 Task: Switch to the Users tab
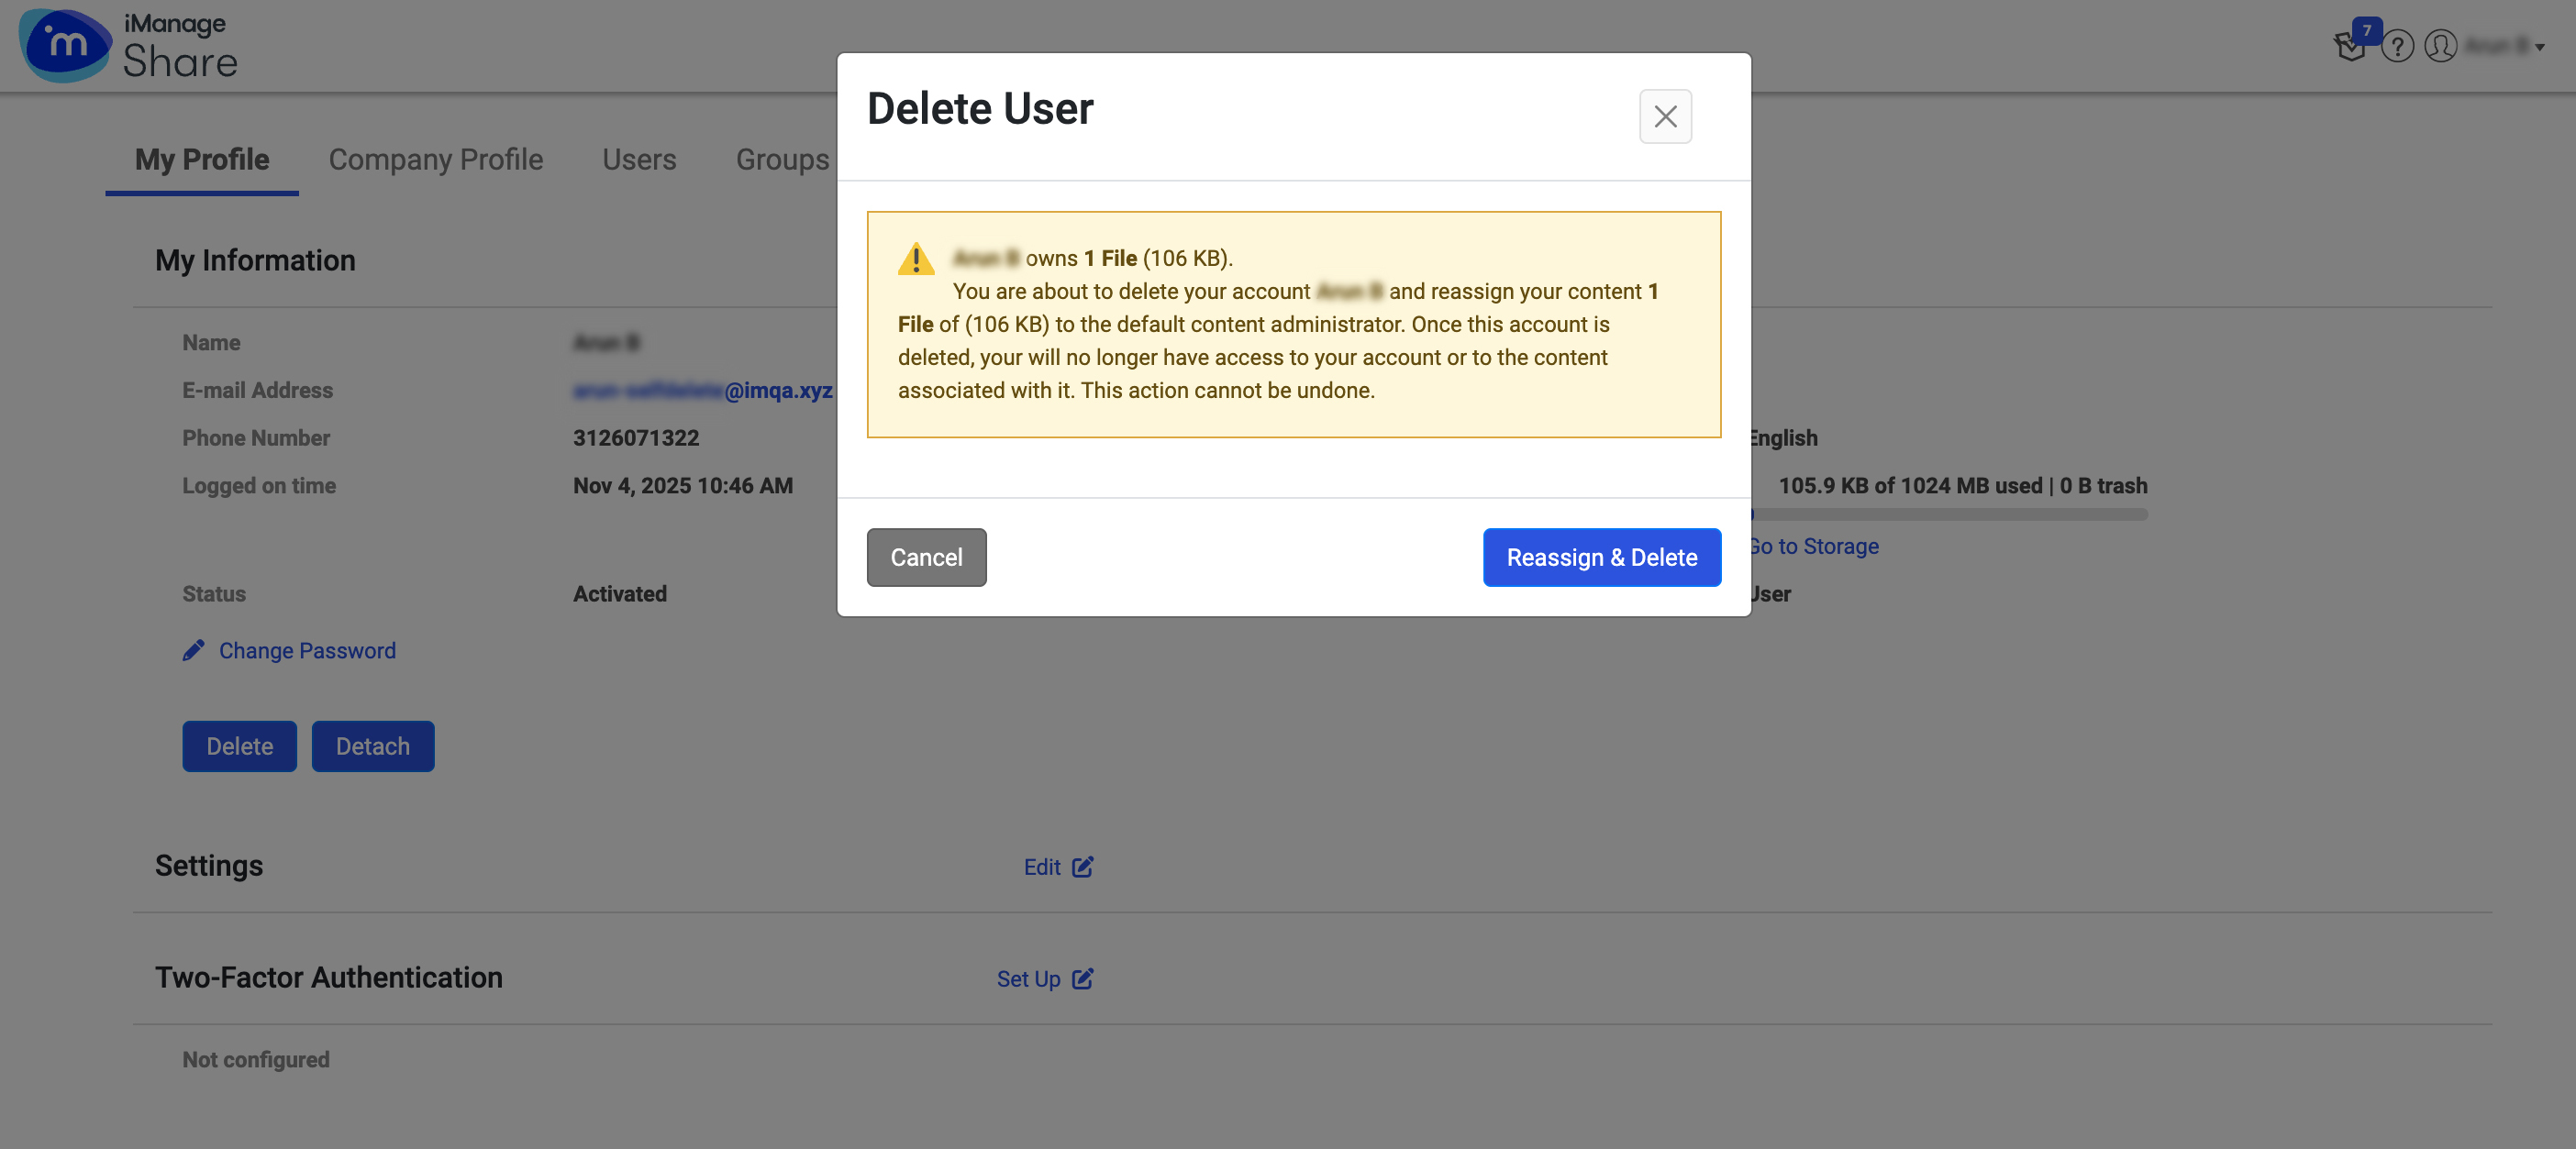tap(639, 160)
